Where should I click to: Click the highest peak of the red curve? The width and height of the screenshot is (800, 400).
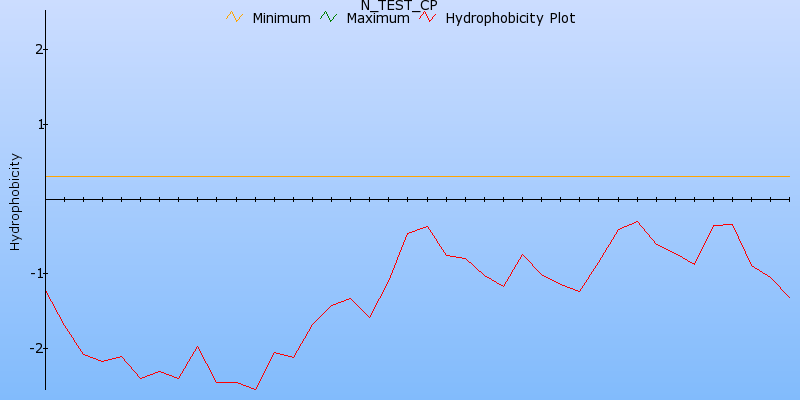coord(637,221)
